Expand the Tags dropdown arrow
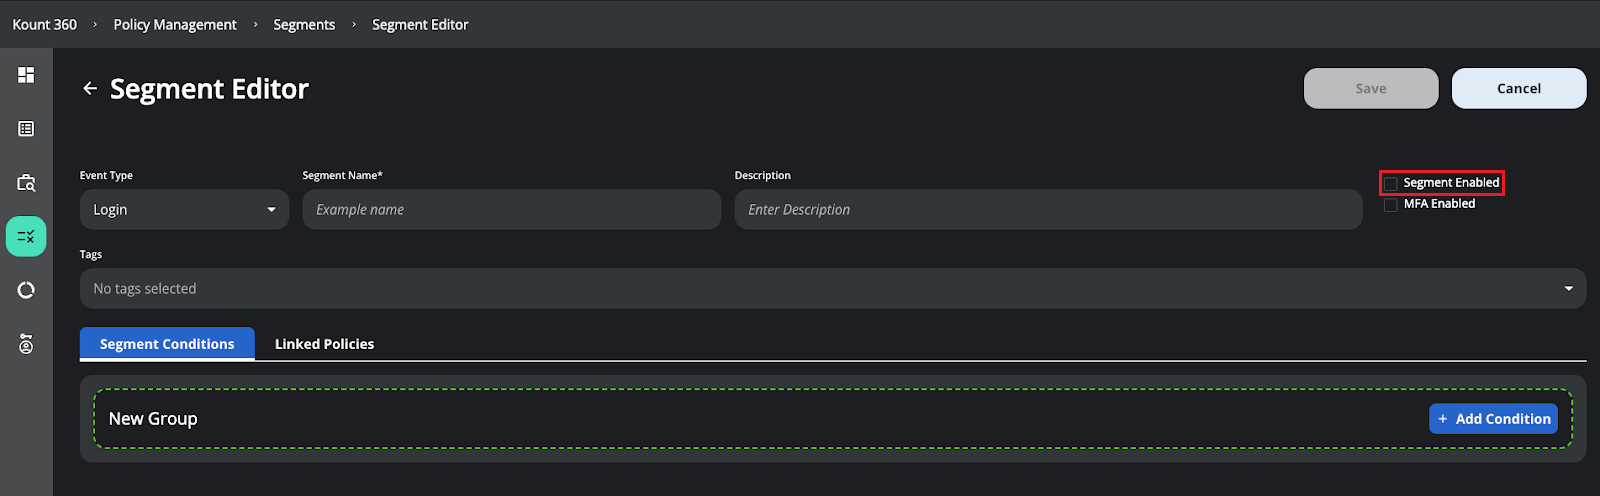1600x496 pixels. pyautogui.click(x=1568, y=289)
